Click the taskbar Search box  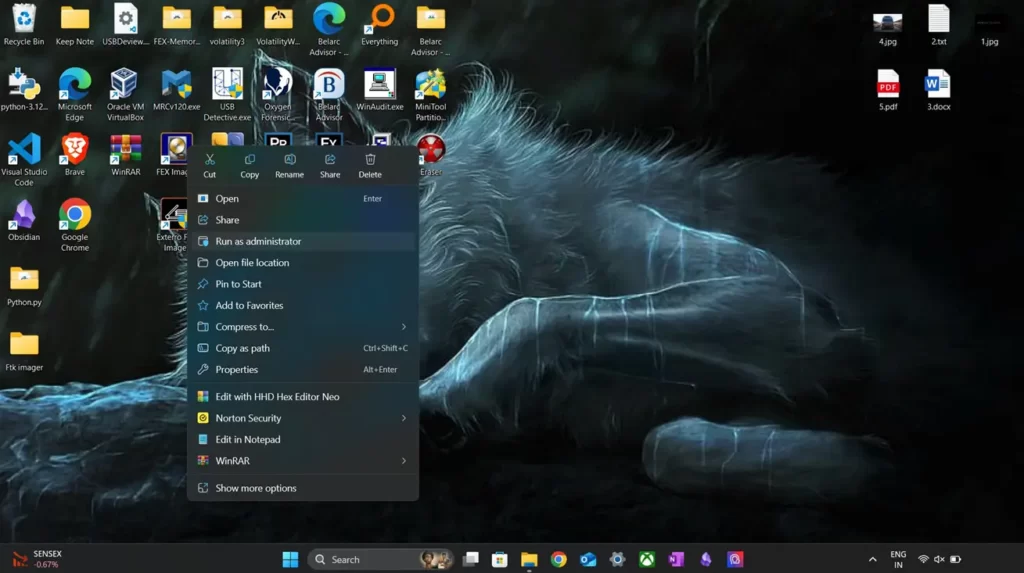365,559
